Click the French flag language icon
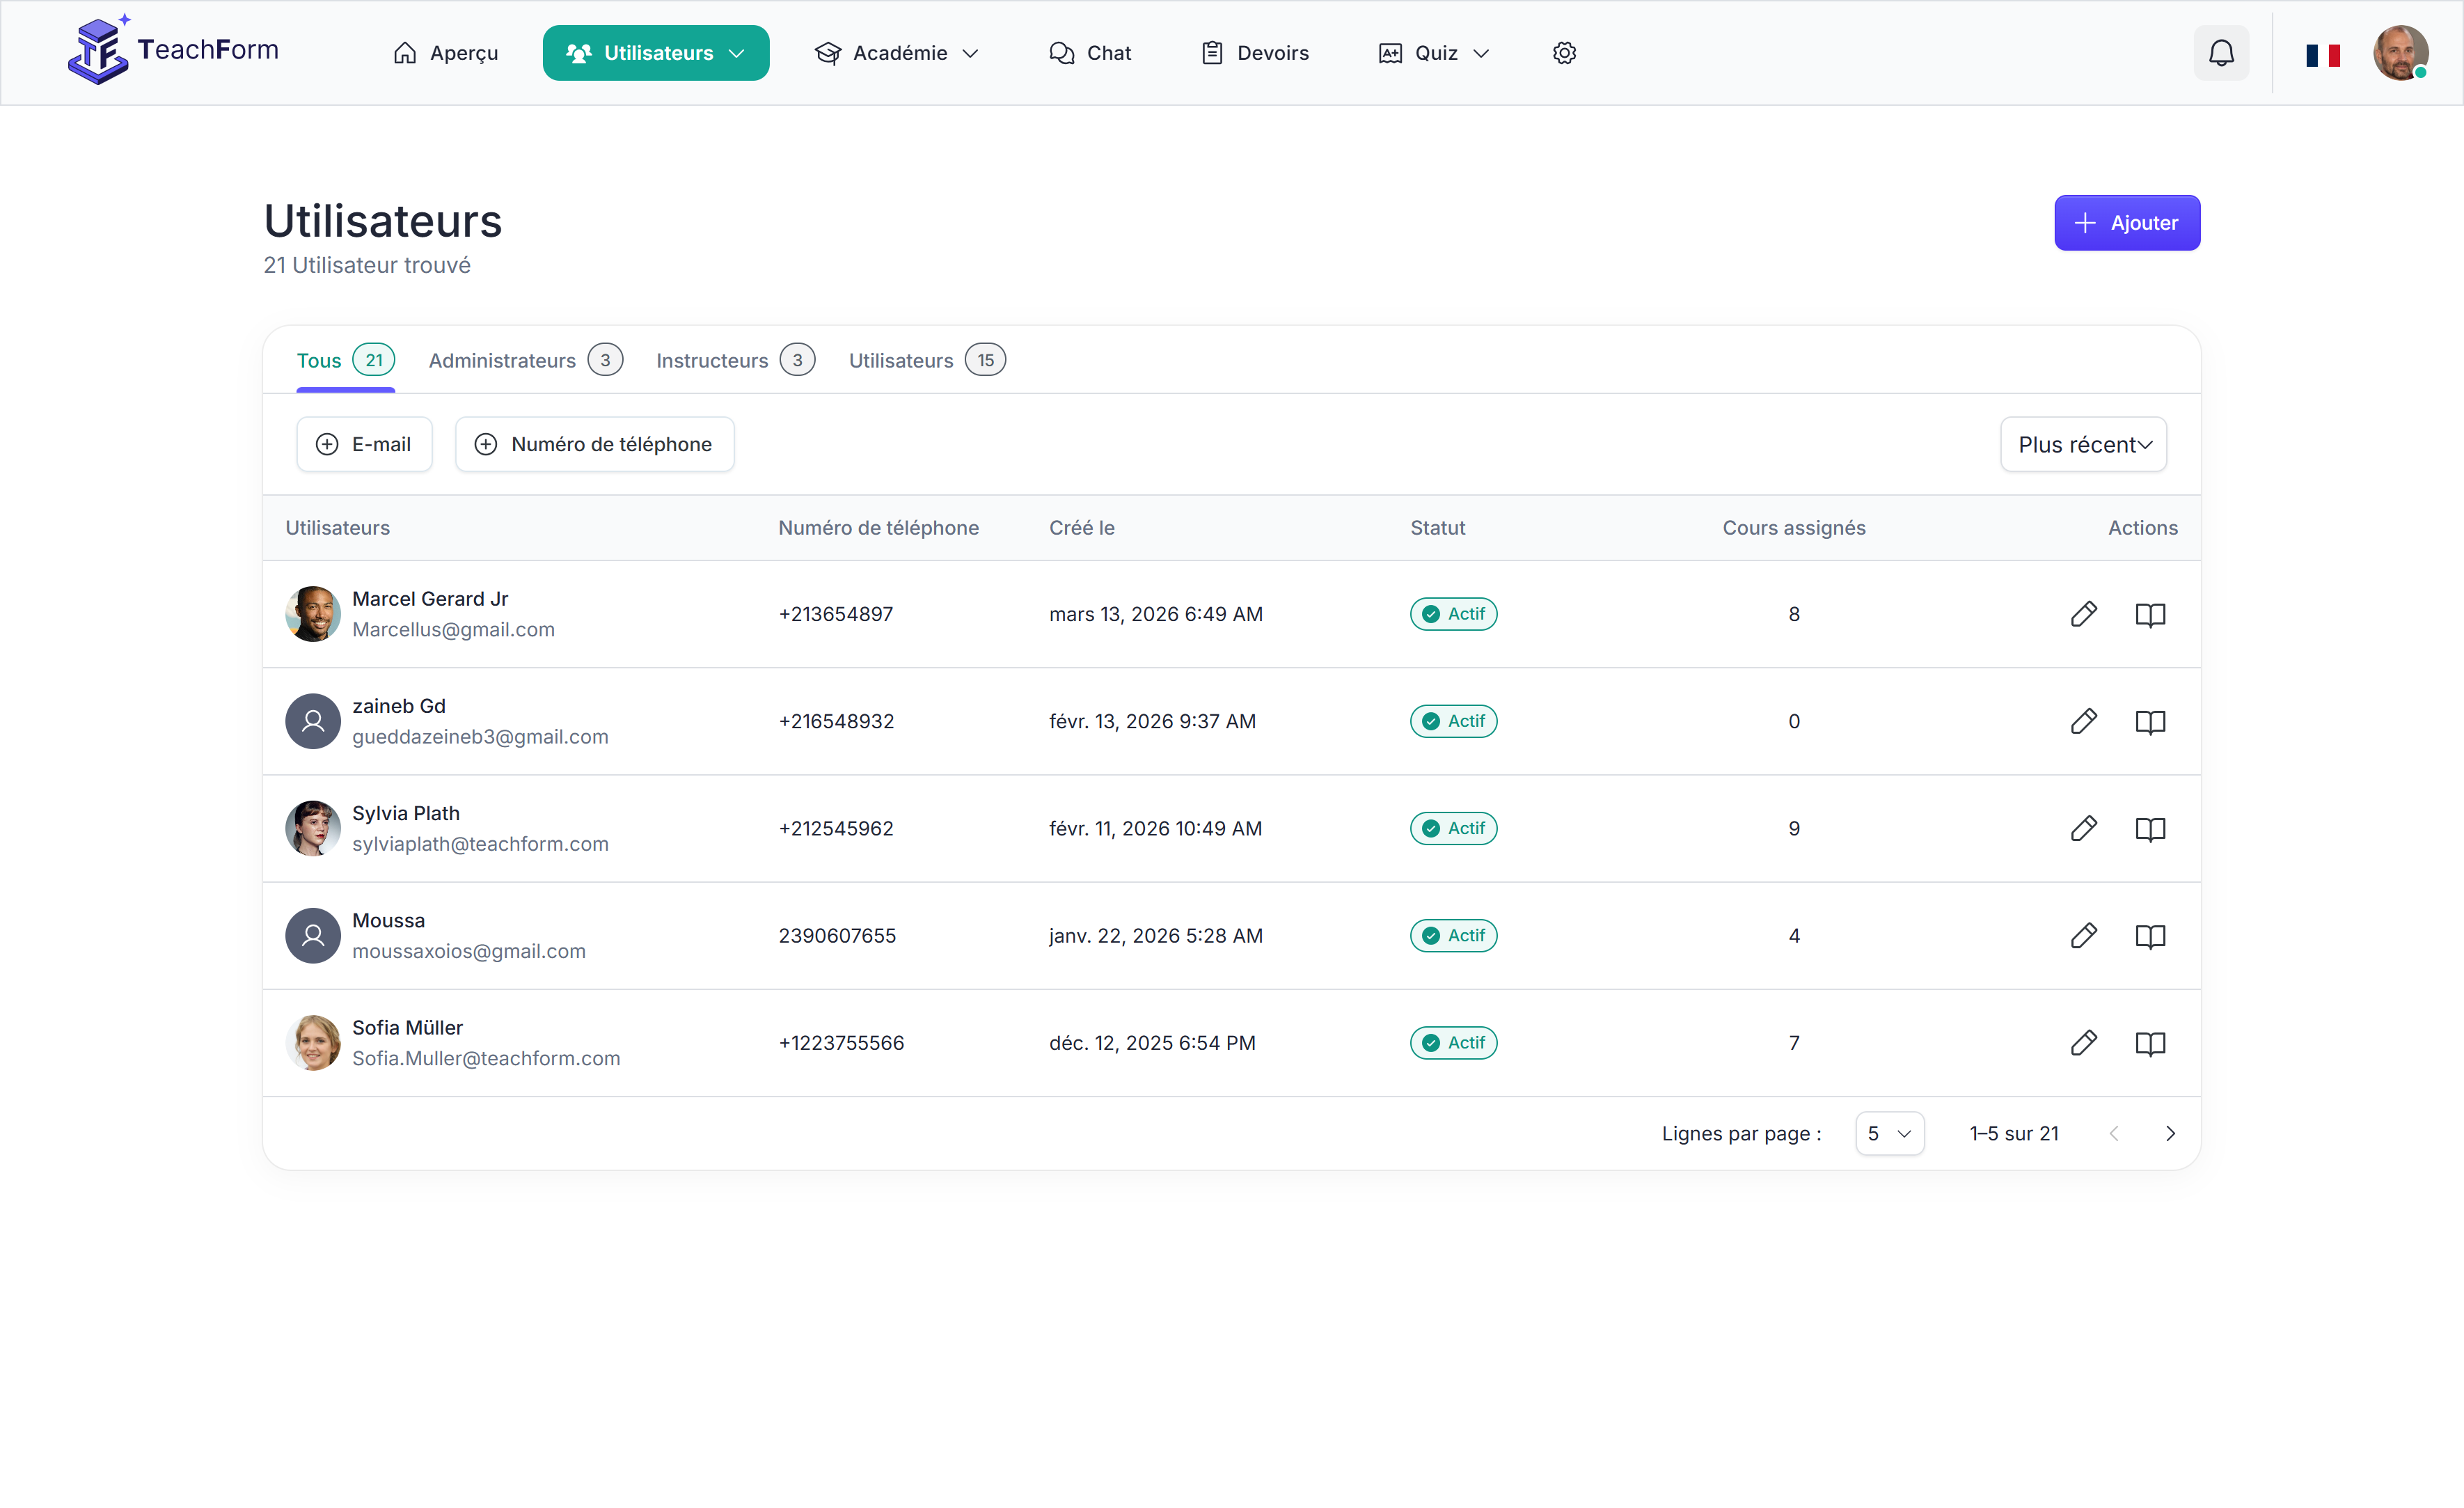The height and width of the screenshot is (1508, 2464). tap(2322, 55)
